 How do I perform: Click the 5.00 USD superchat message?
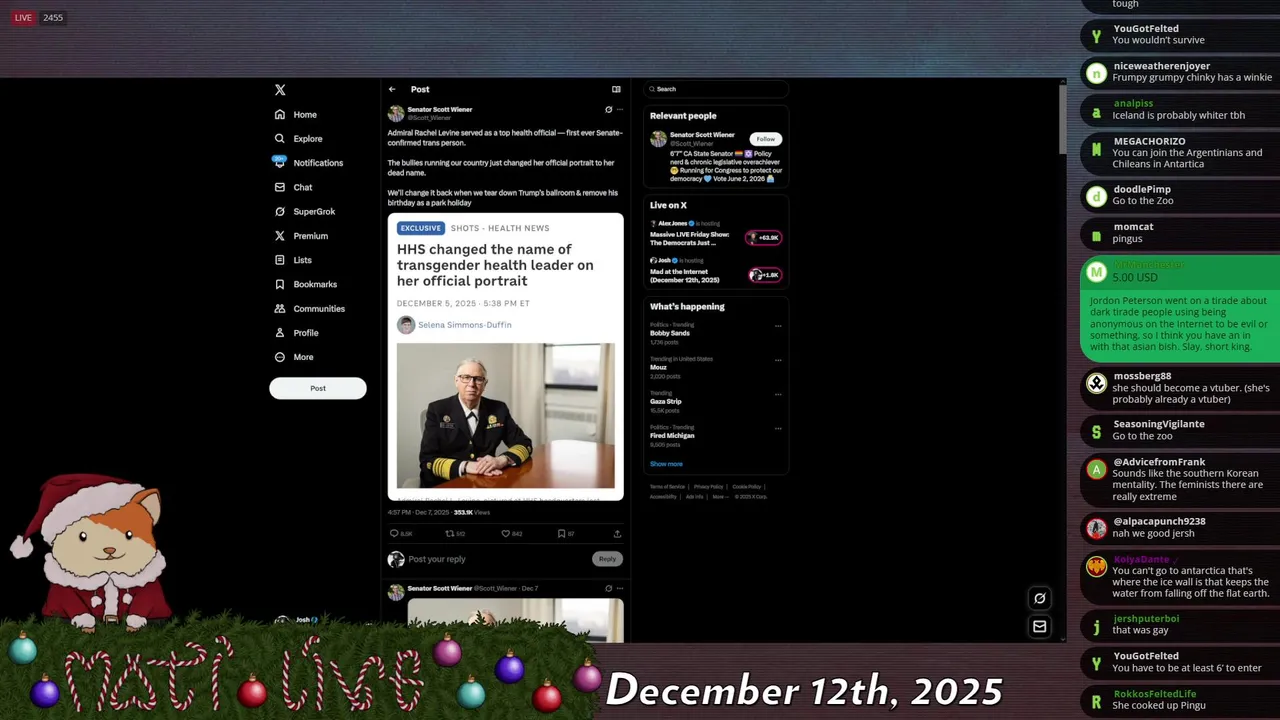tap(1180, 309)
